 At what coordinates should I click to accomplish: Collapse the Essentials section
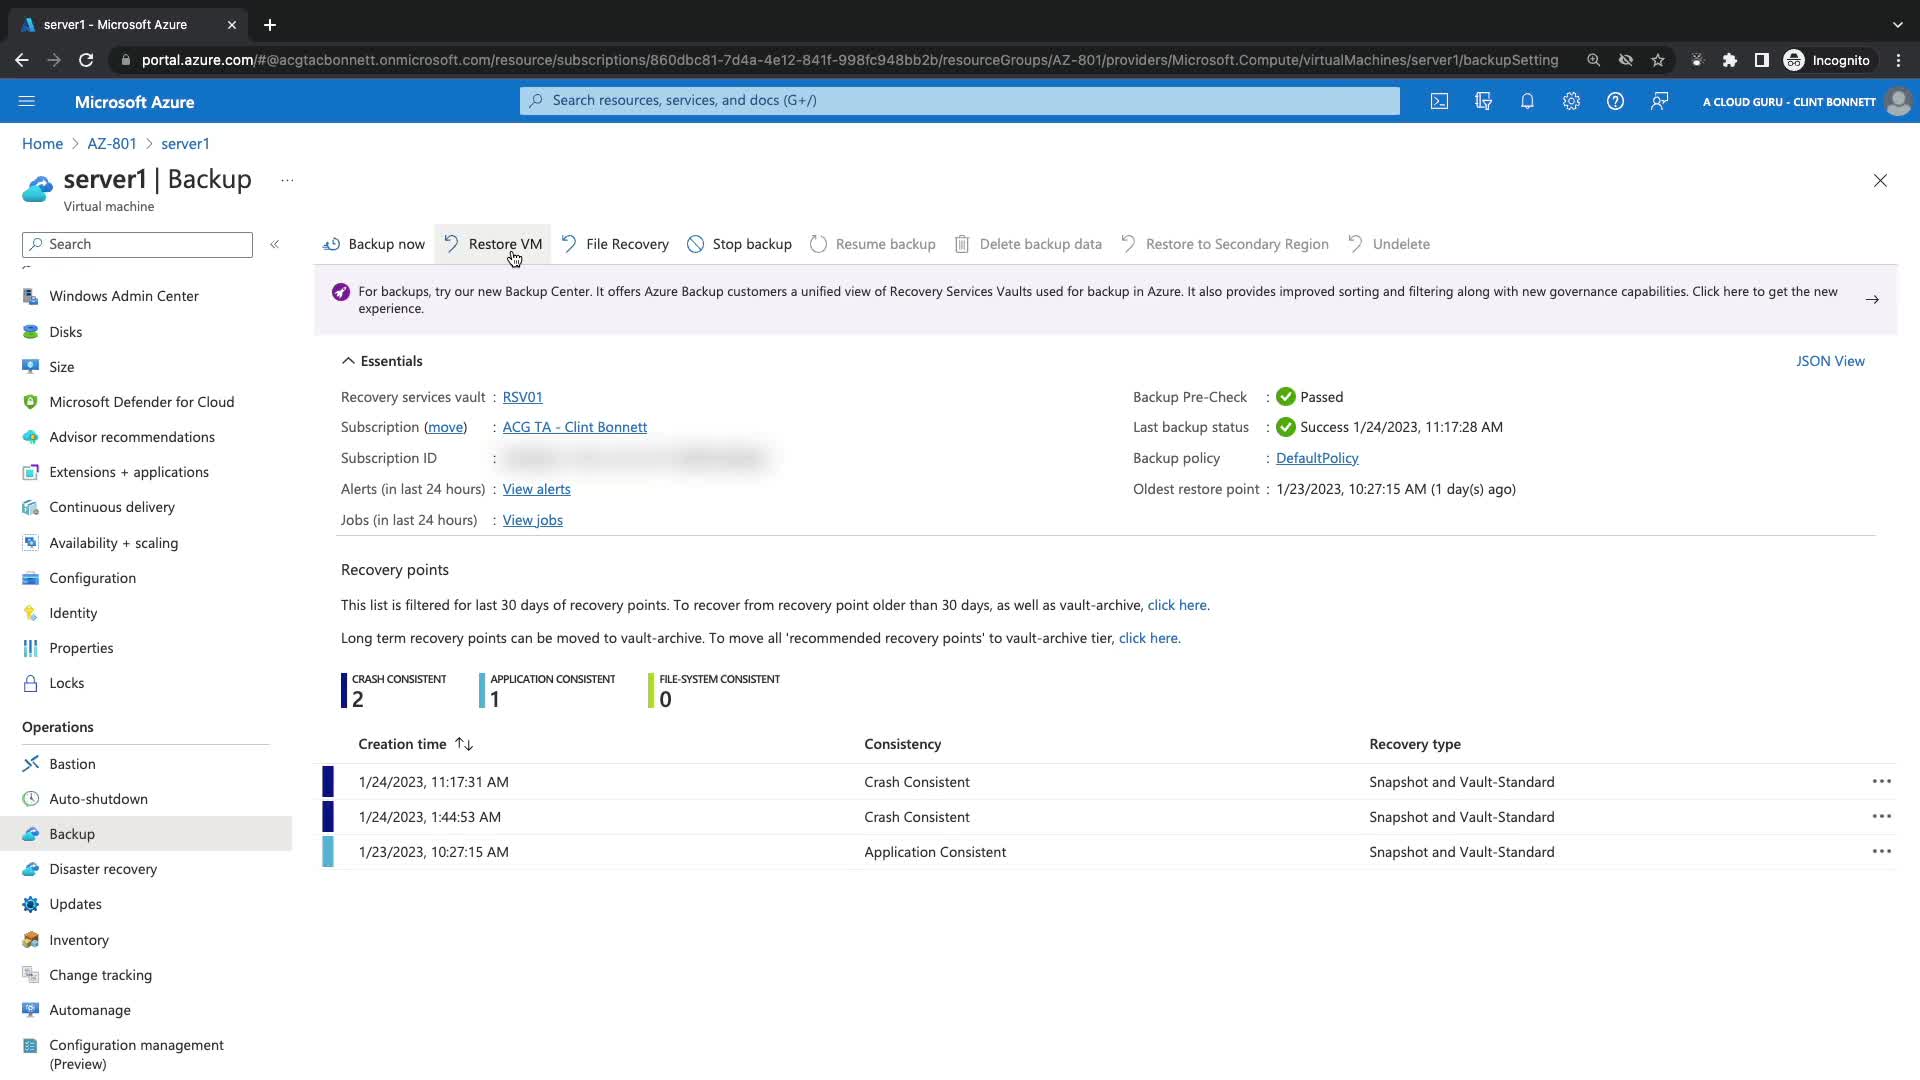(x=348, y=361)
